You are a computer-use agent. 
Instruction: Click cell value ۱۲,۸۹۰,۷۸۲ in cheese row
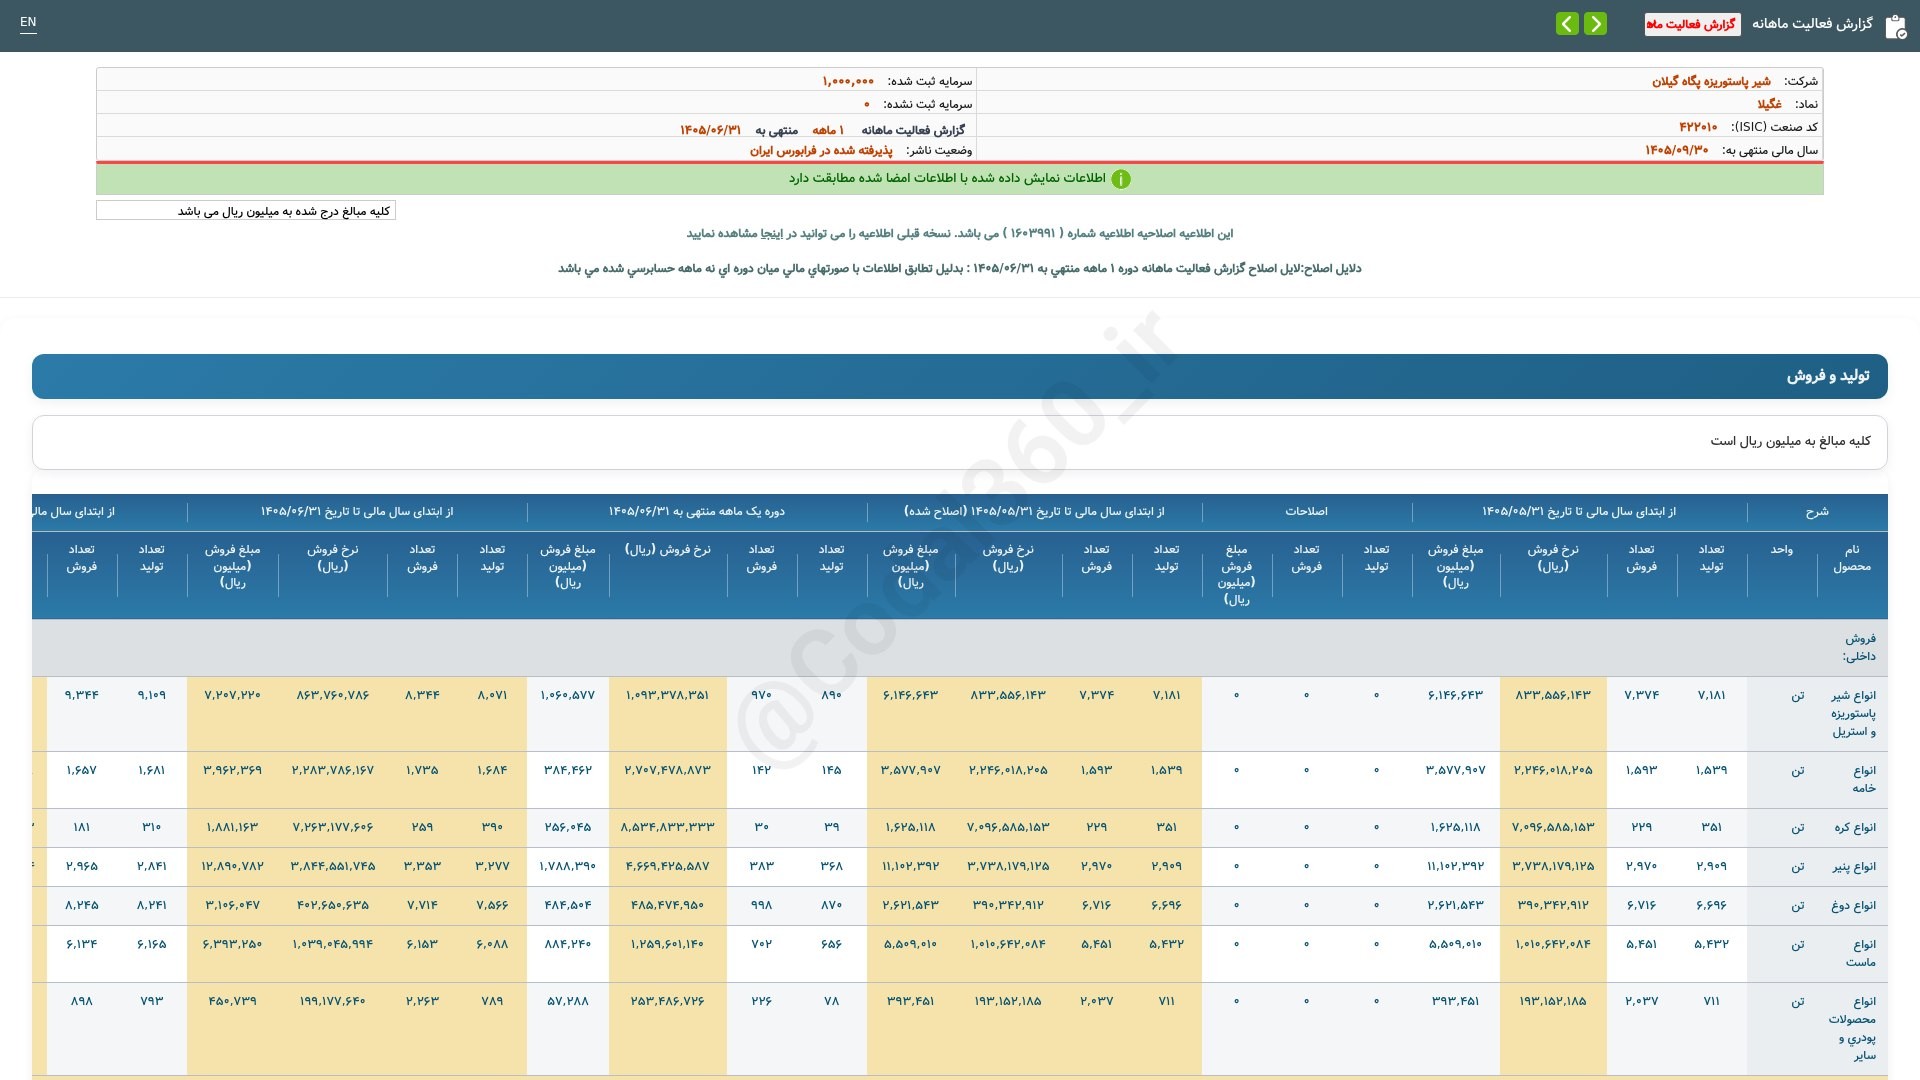pos(232,867)
